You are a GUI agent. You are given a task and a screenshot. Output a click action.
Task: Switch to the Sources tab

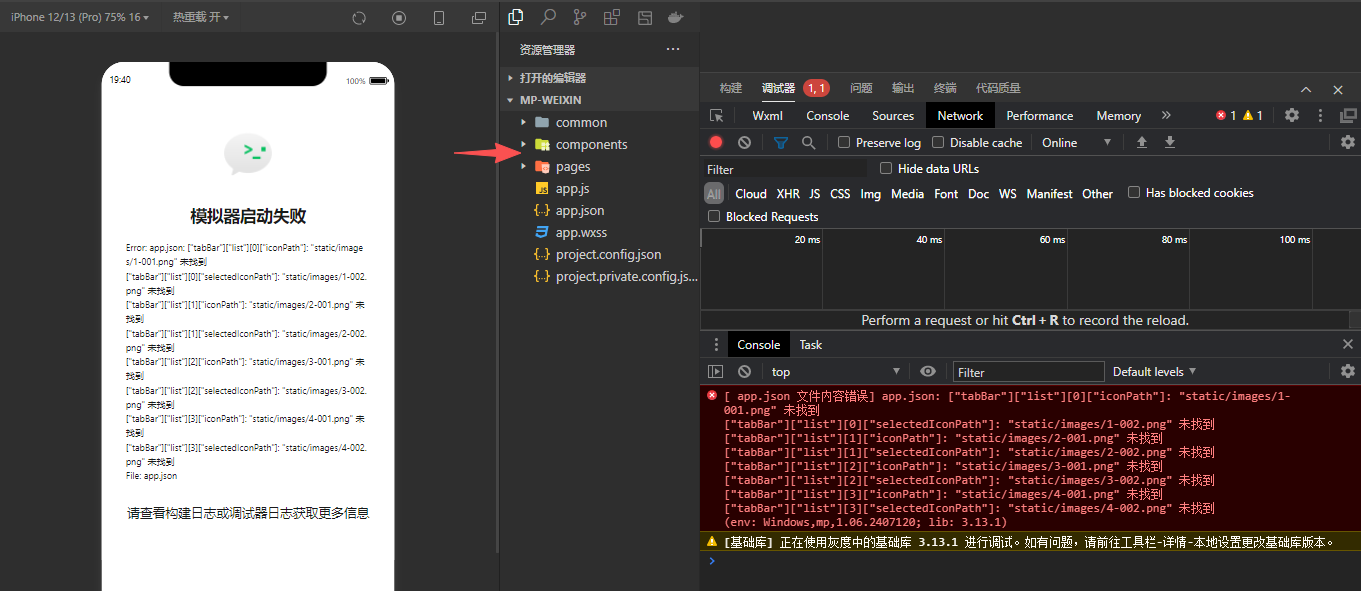893,115
